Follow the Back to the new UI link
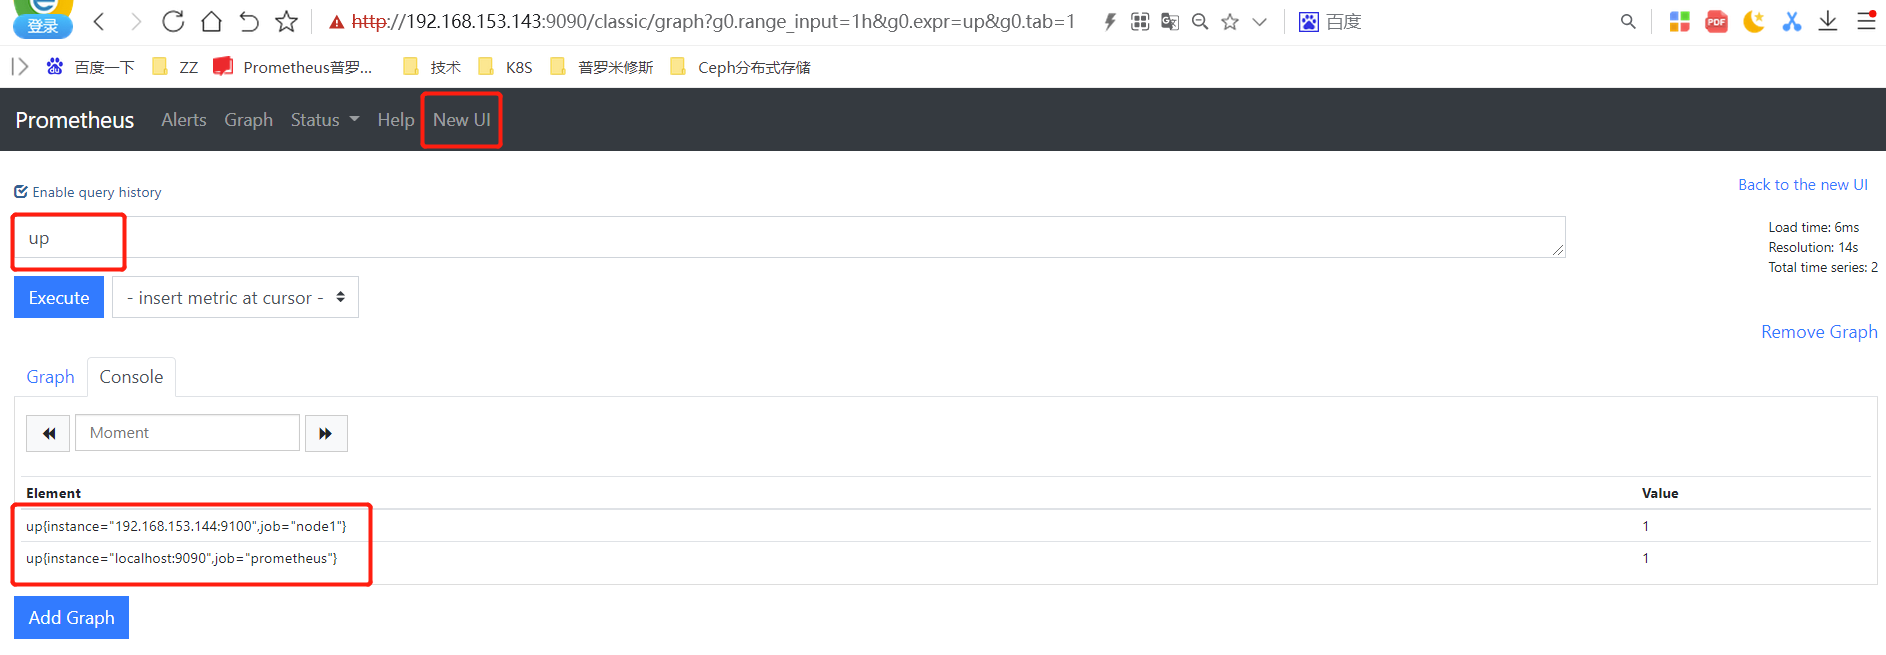 click(x=1803, y=185)
